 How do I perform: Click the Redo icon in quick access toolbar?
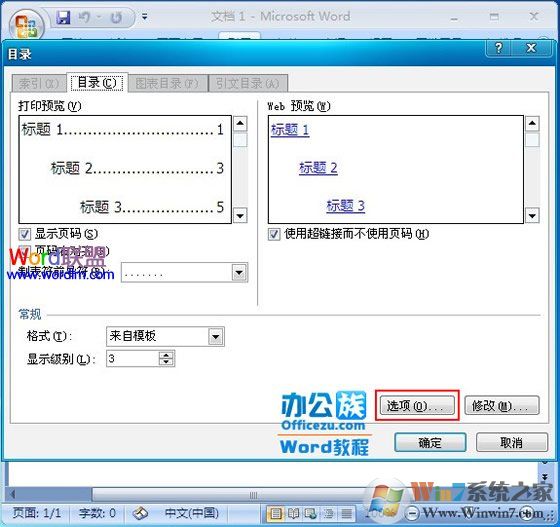(116, 17)
